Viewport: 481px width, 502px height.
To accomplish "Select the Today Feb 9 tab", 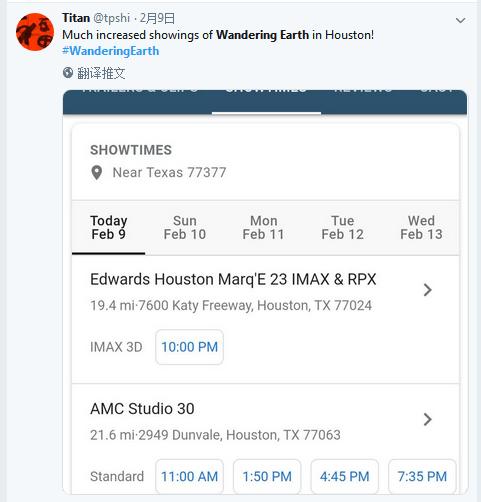I will coord(109,228).
